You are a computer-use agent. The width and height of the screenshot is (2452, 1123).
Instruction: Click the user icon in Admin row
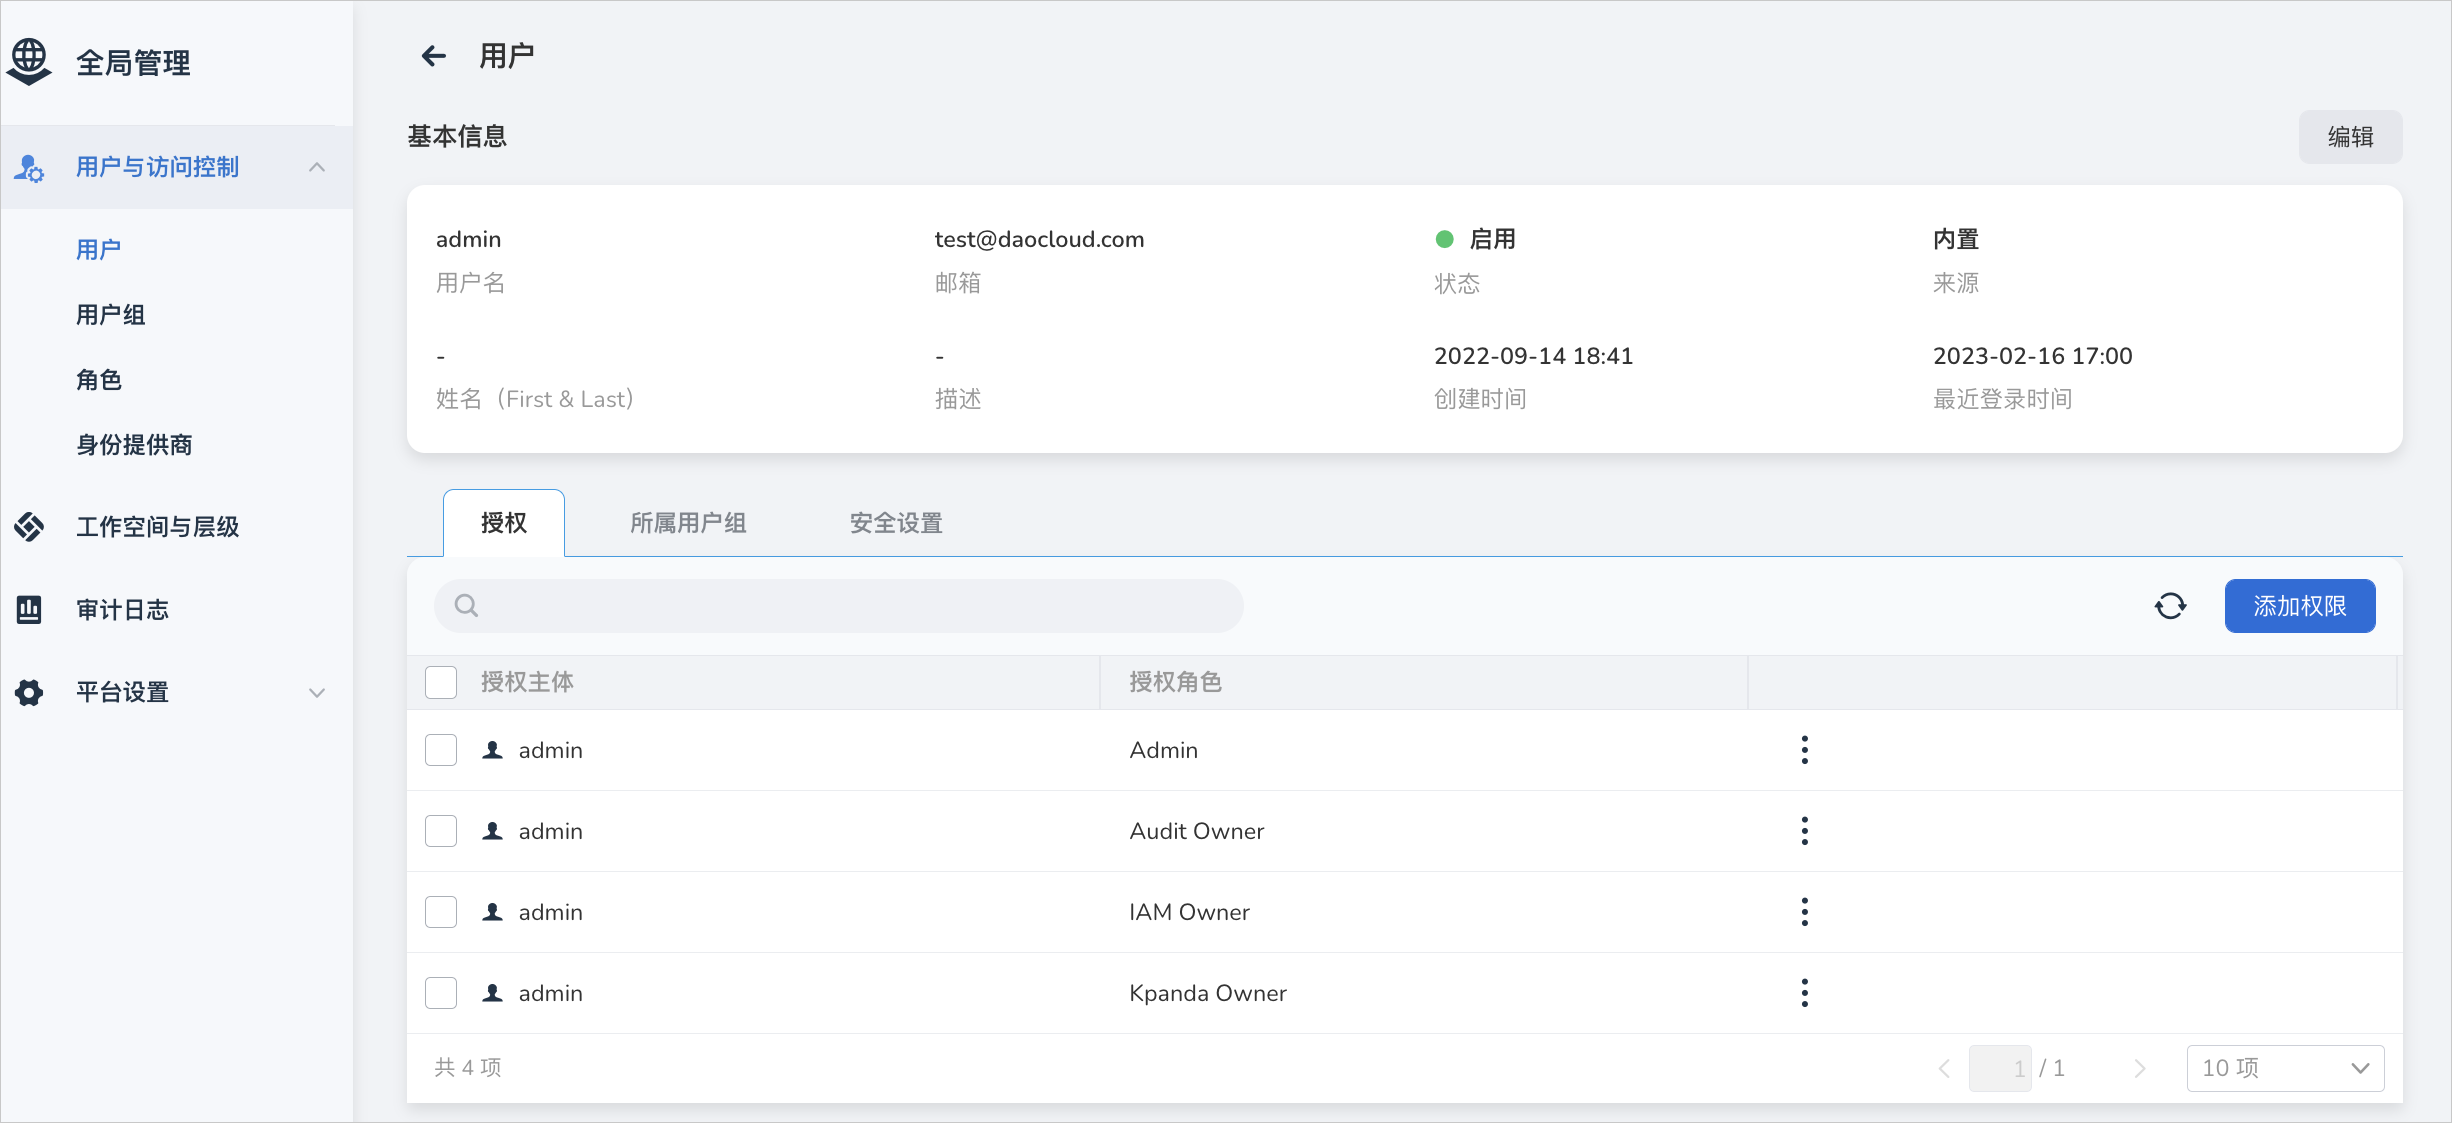(492, 750)
